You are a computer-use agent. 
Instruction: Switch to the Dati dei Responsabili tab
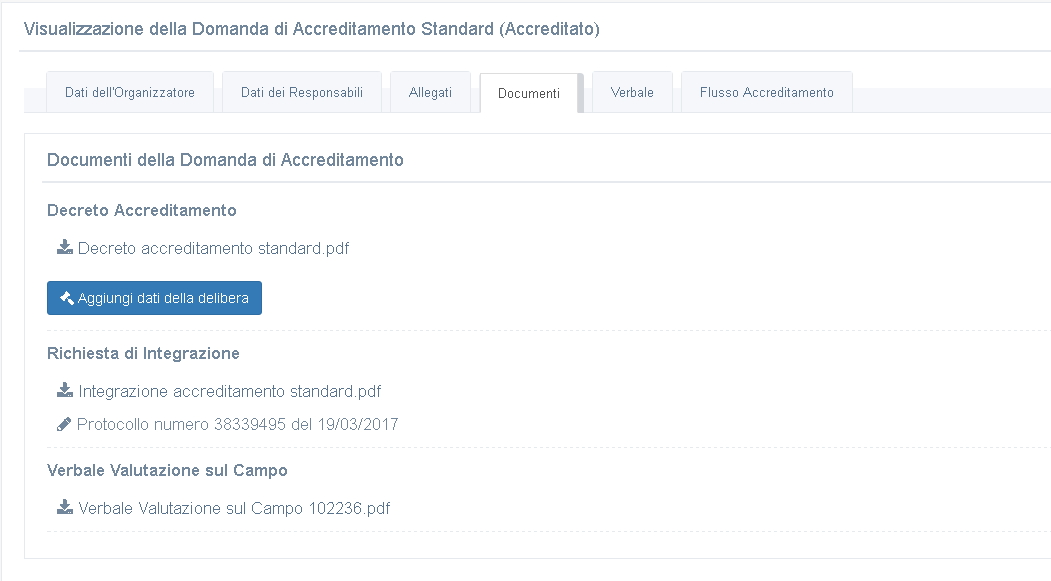[302, 92]
